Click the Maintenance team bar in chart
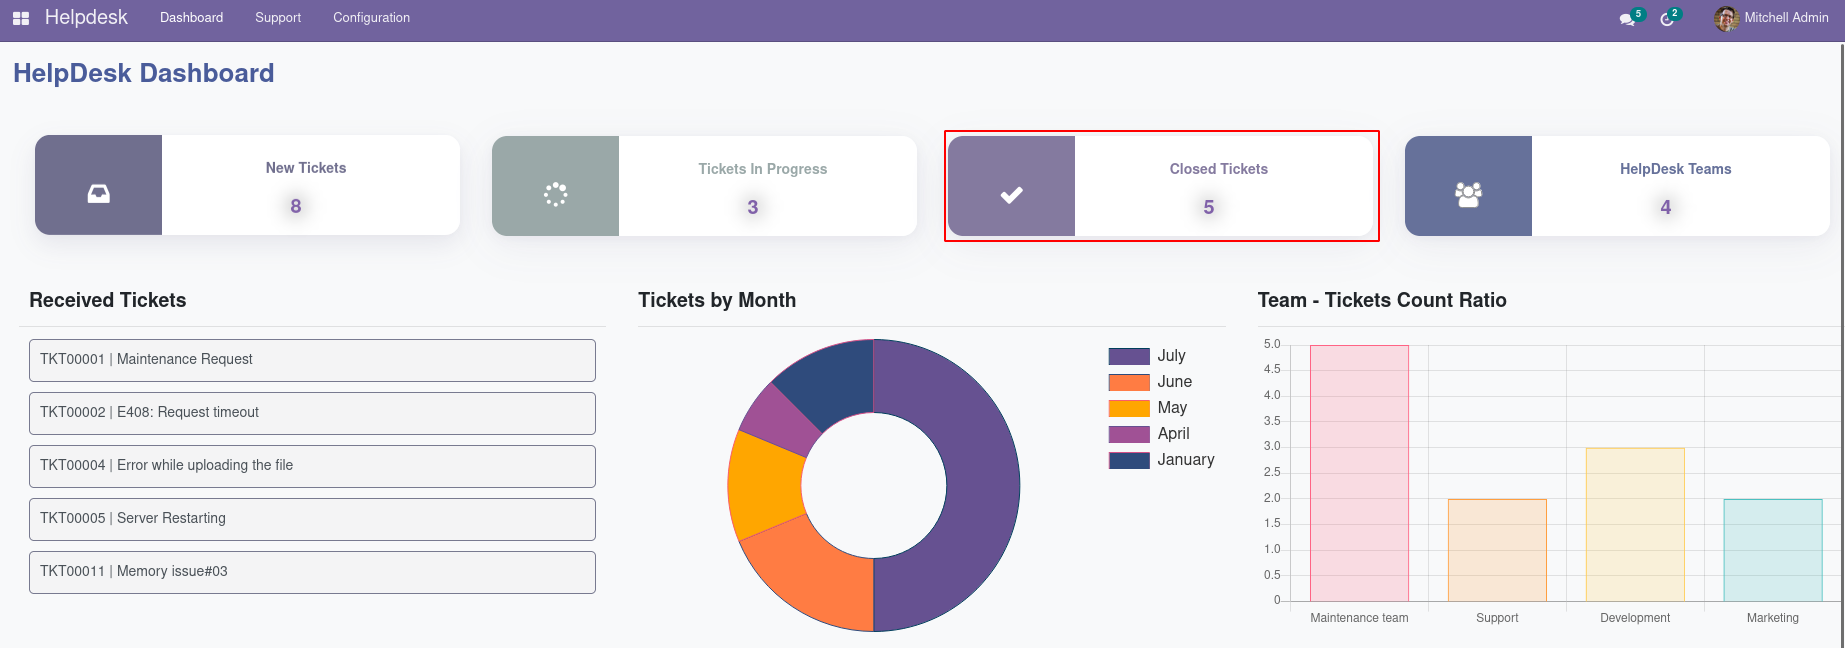 pos(1359,473)
